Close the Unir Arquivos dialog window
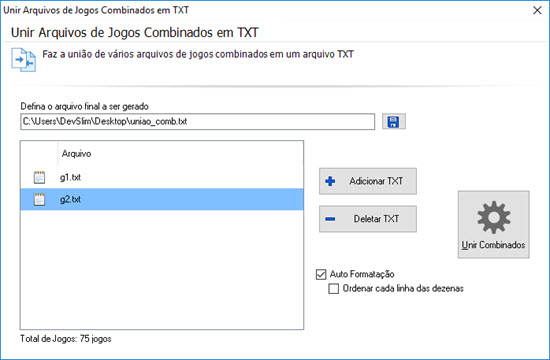 (x=537, y=10)
